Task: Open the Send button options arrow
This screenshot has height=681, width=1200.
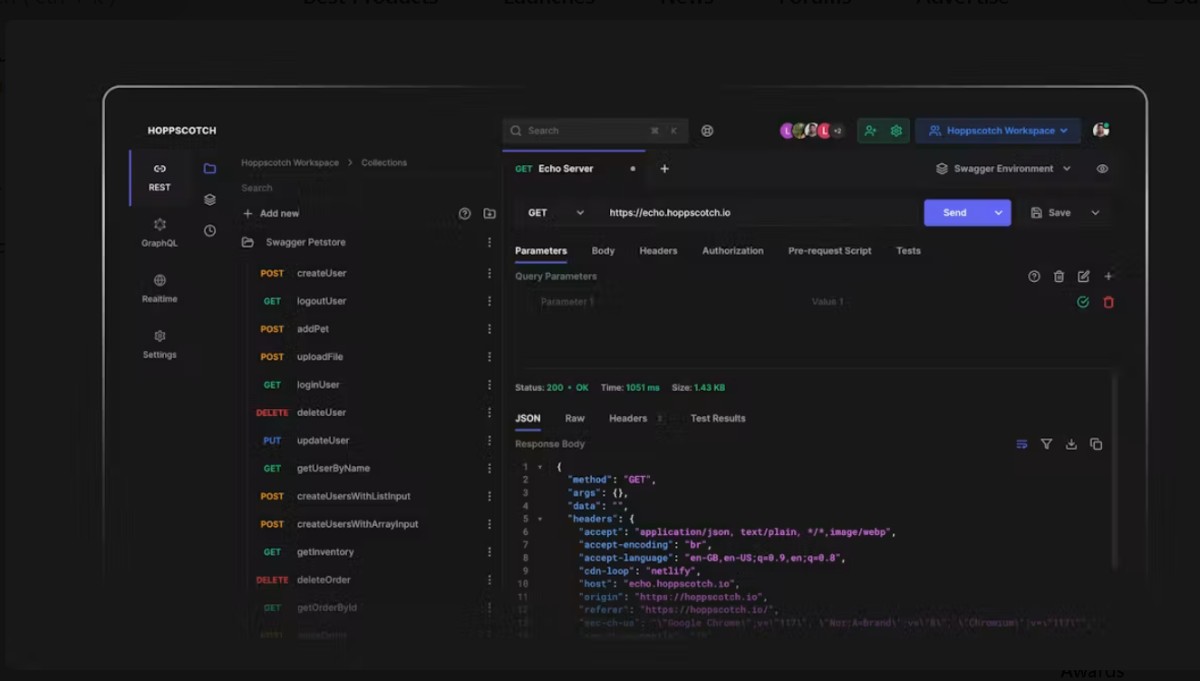Action: [998, 213]
